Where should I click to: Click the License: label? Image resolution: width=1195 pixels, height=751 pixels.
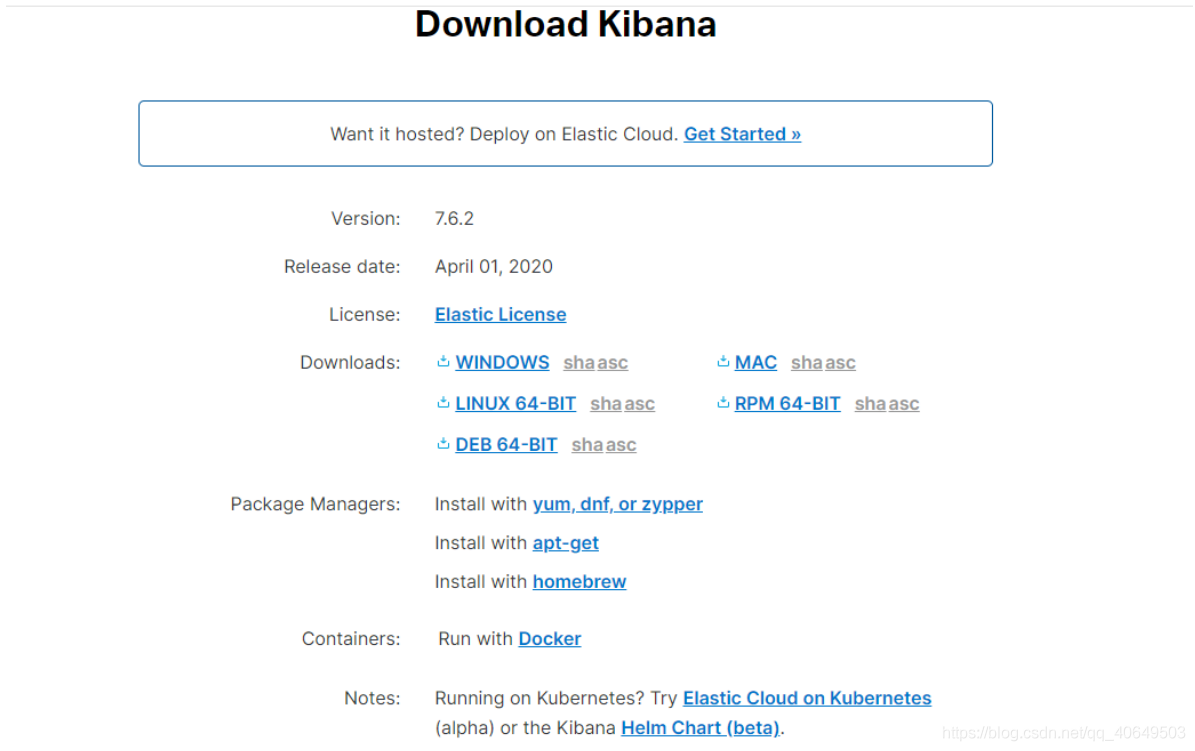pos(365,315)
